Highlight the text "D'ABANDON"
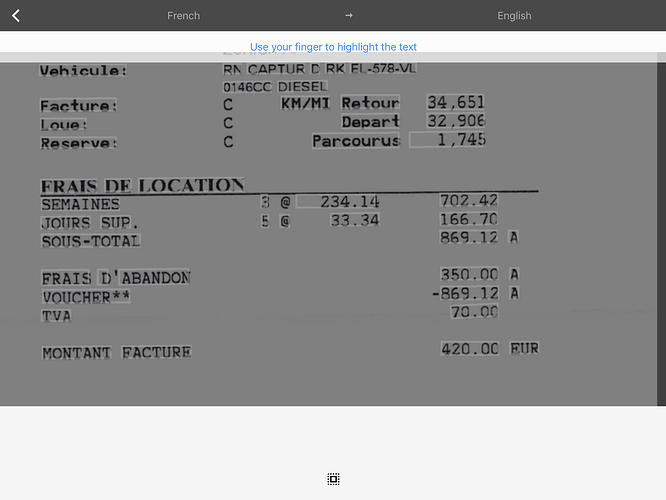This screenshot has width=666, height=500. coord(145,278)
